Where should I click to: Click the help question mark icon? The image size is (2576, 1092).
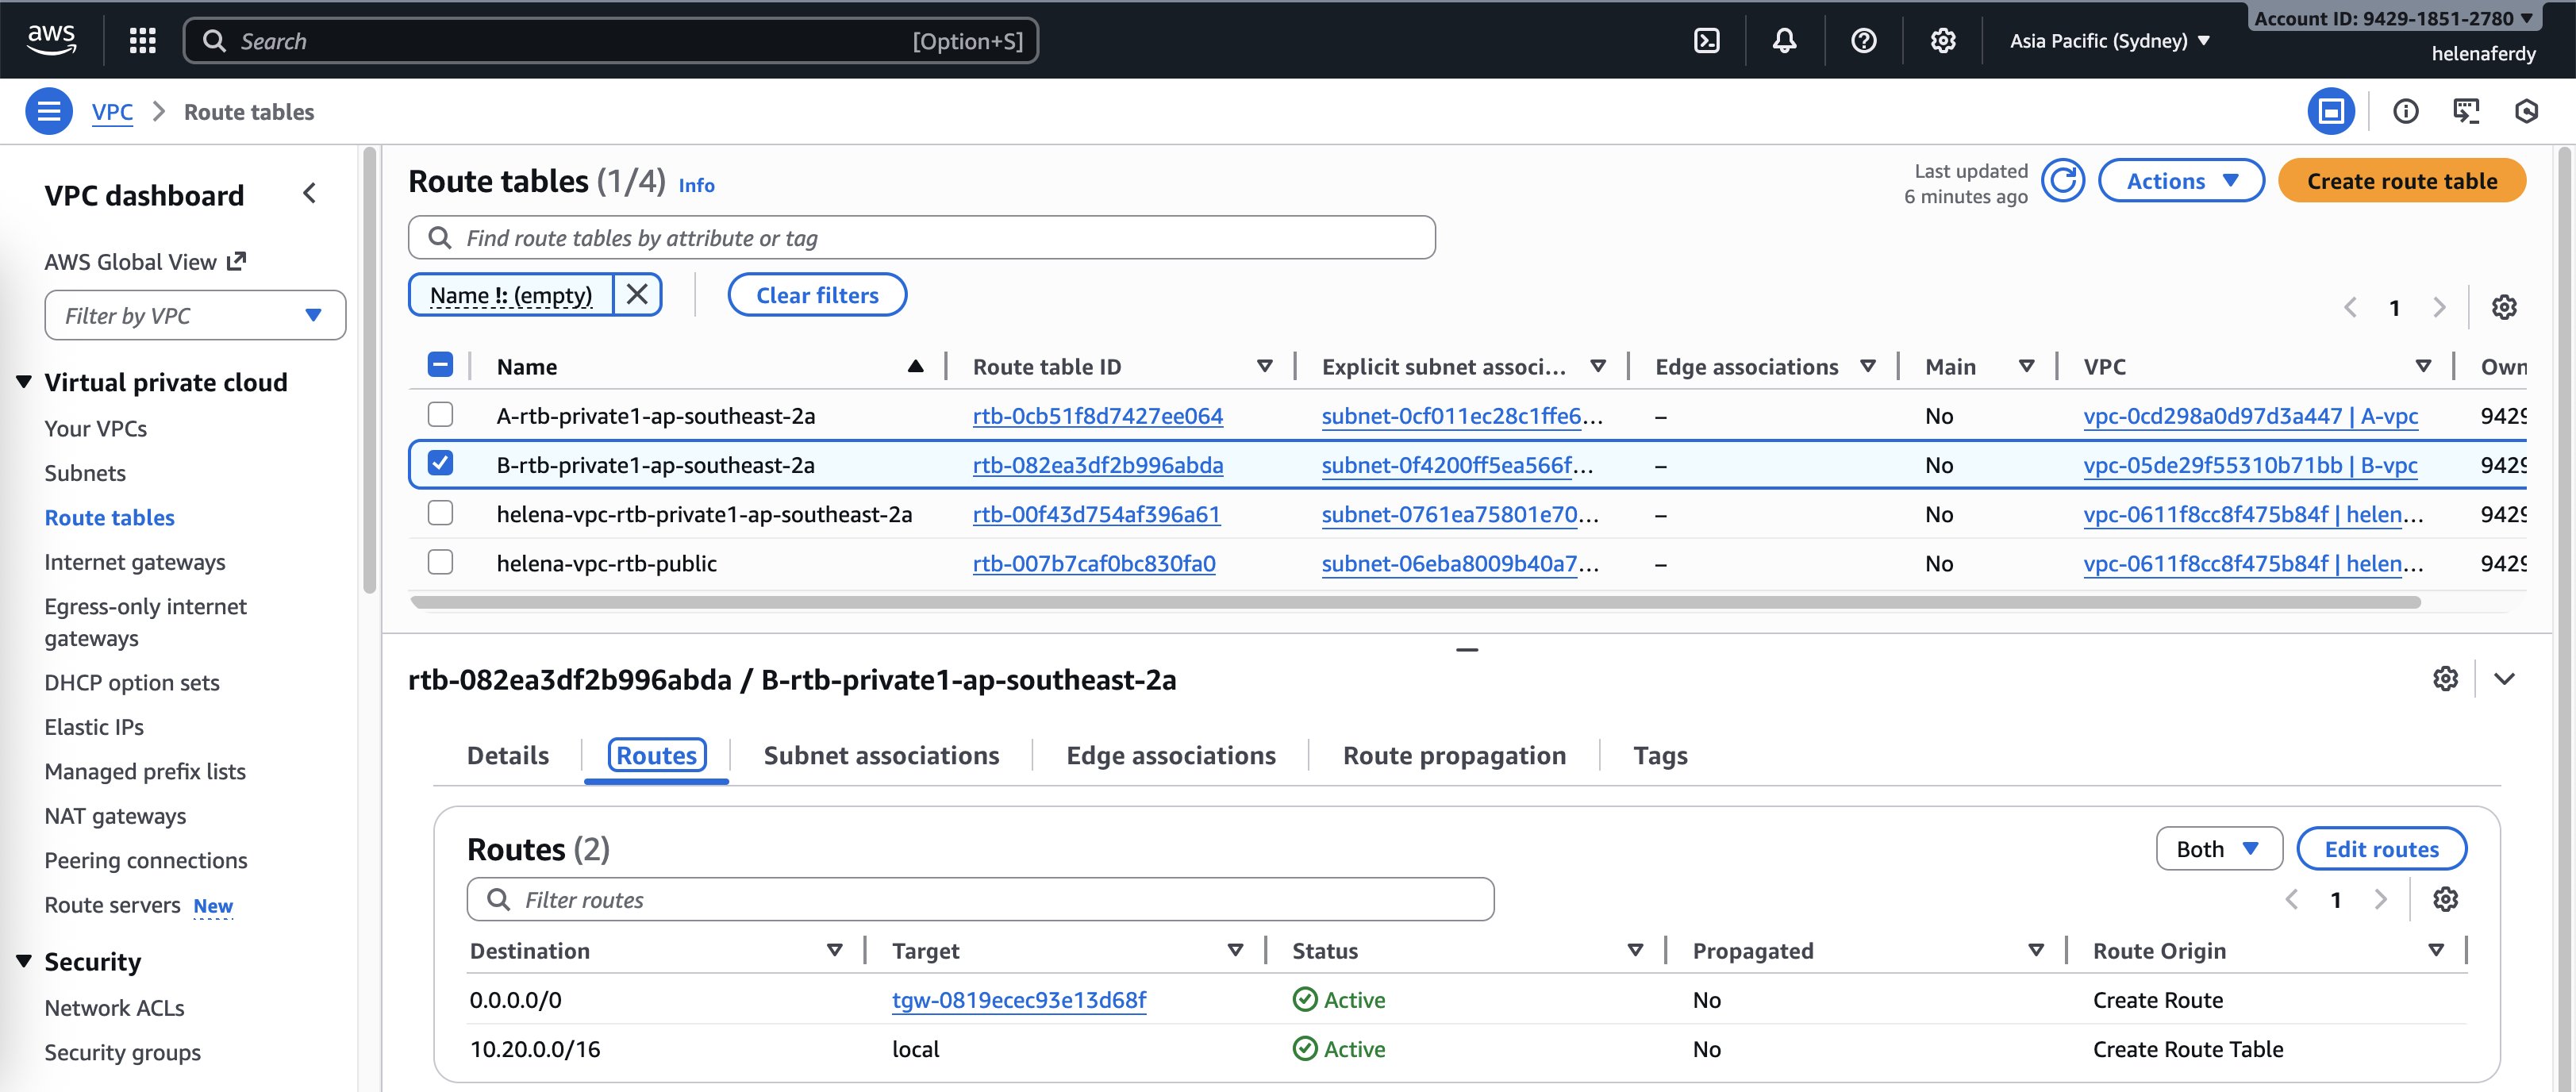pos(1863,41)
